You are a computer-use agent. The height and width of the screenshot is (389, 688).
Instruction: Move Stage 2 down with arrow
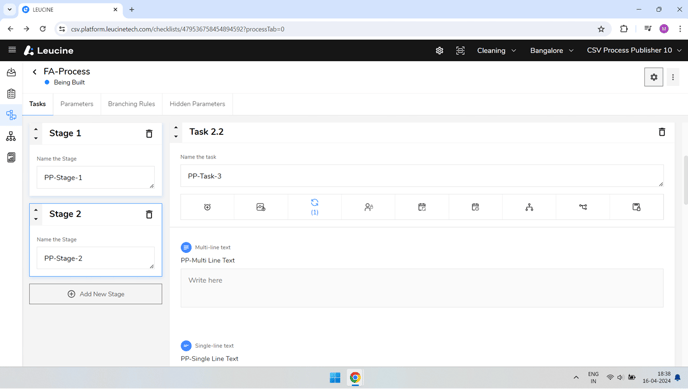(x=36, y=218)
